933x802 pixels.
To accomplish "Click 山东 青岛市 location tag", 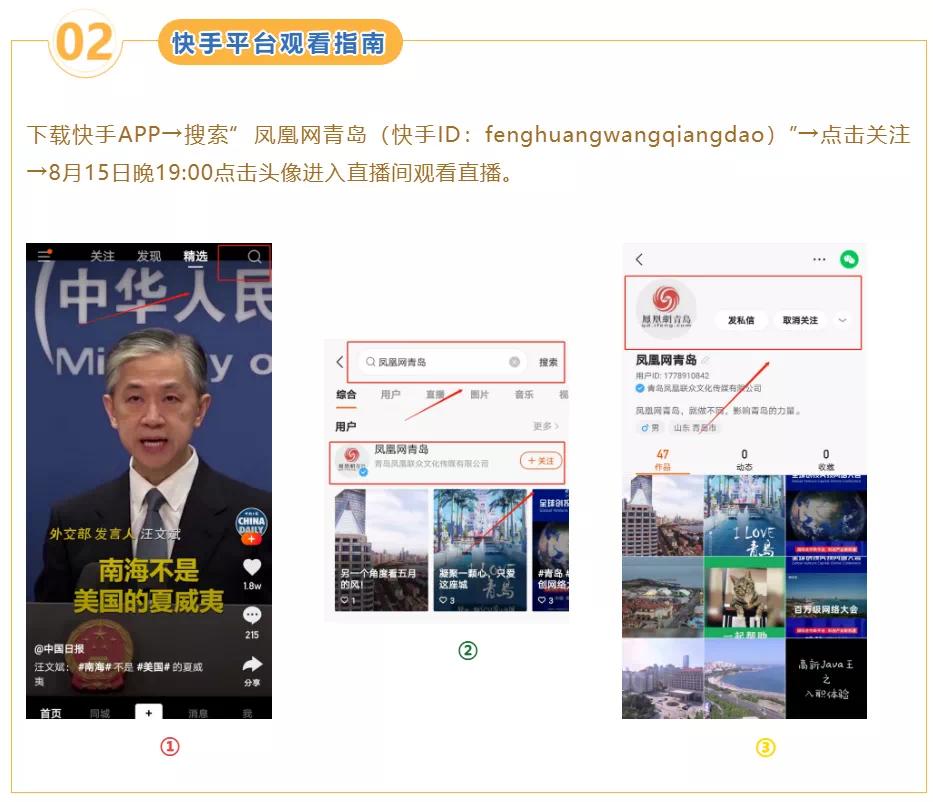I will (694, 427).
